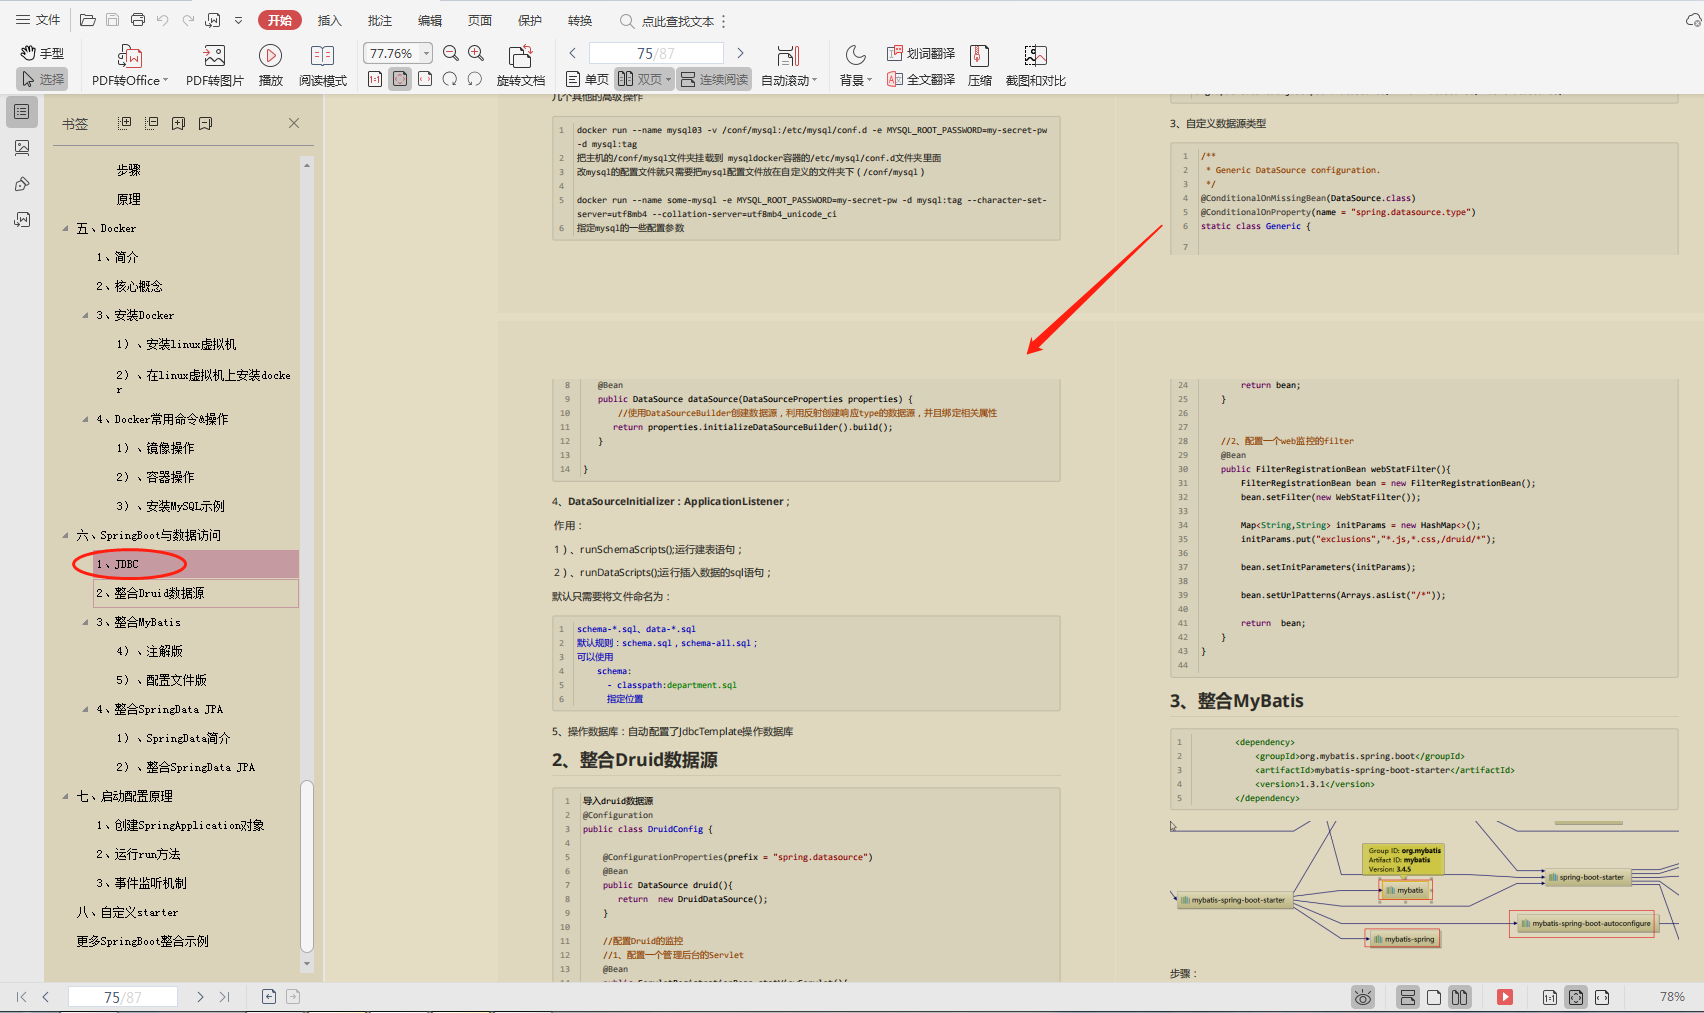Click the print icon in the quick toolbar
Screen dimensions: 1704x1013
tap(138, 20)
